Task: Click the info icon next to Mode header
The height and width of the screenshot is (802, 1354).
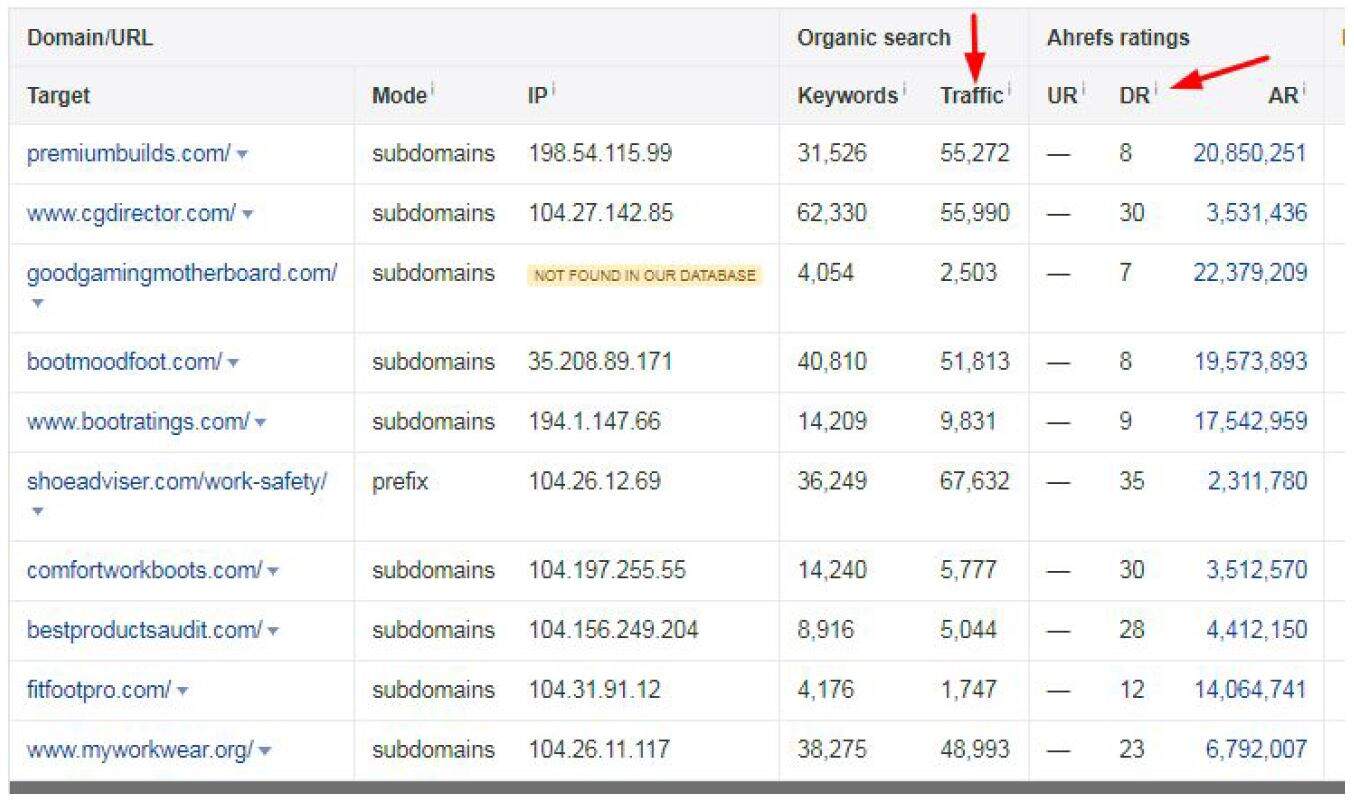Action: (x=433, y=90)
